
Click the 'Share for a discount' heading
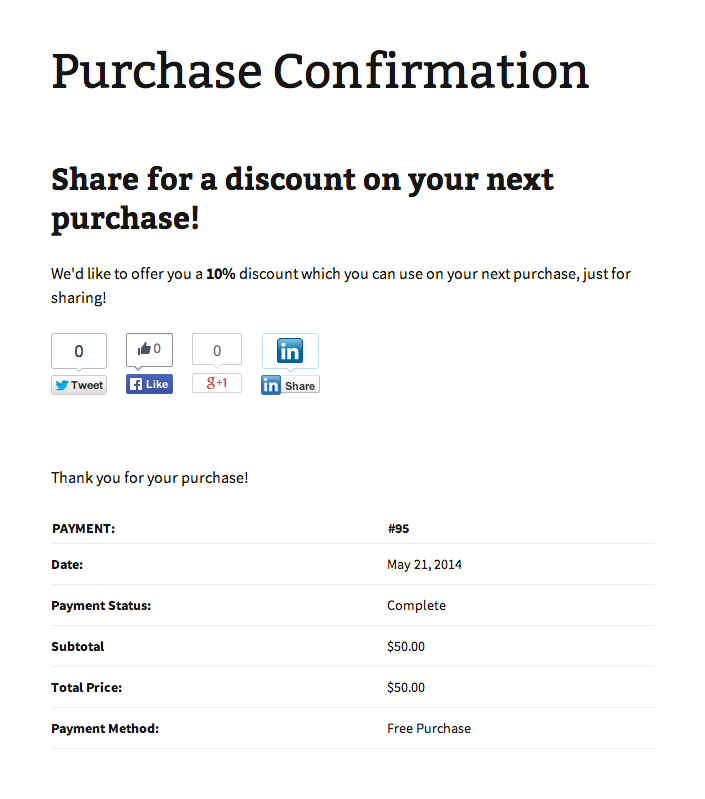click(x=302, y=198)
